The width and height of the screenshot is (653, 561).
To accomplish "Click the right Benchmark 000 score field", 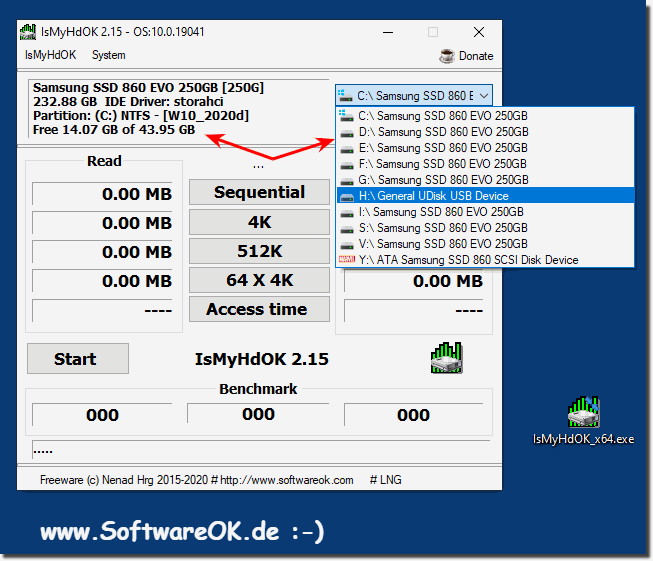I will click(x=414, y=415).
